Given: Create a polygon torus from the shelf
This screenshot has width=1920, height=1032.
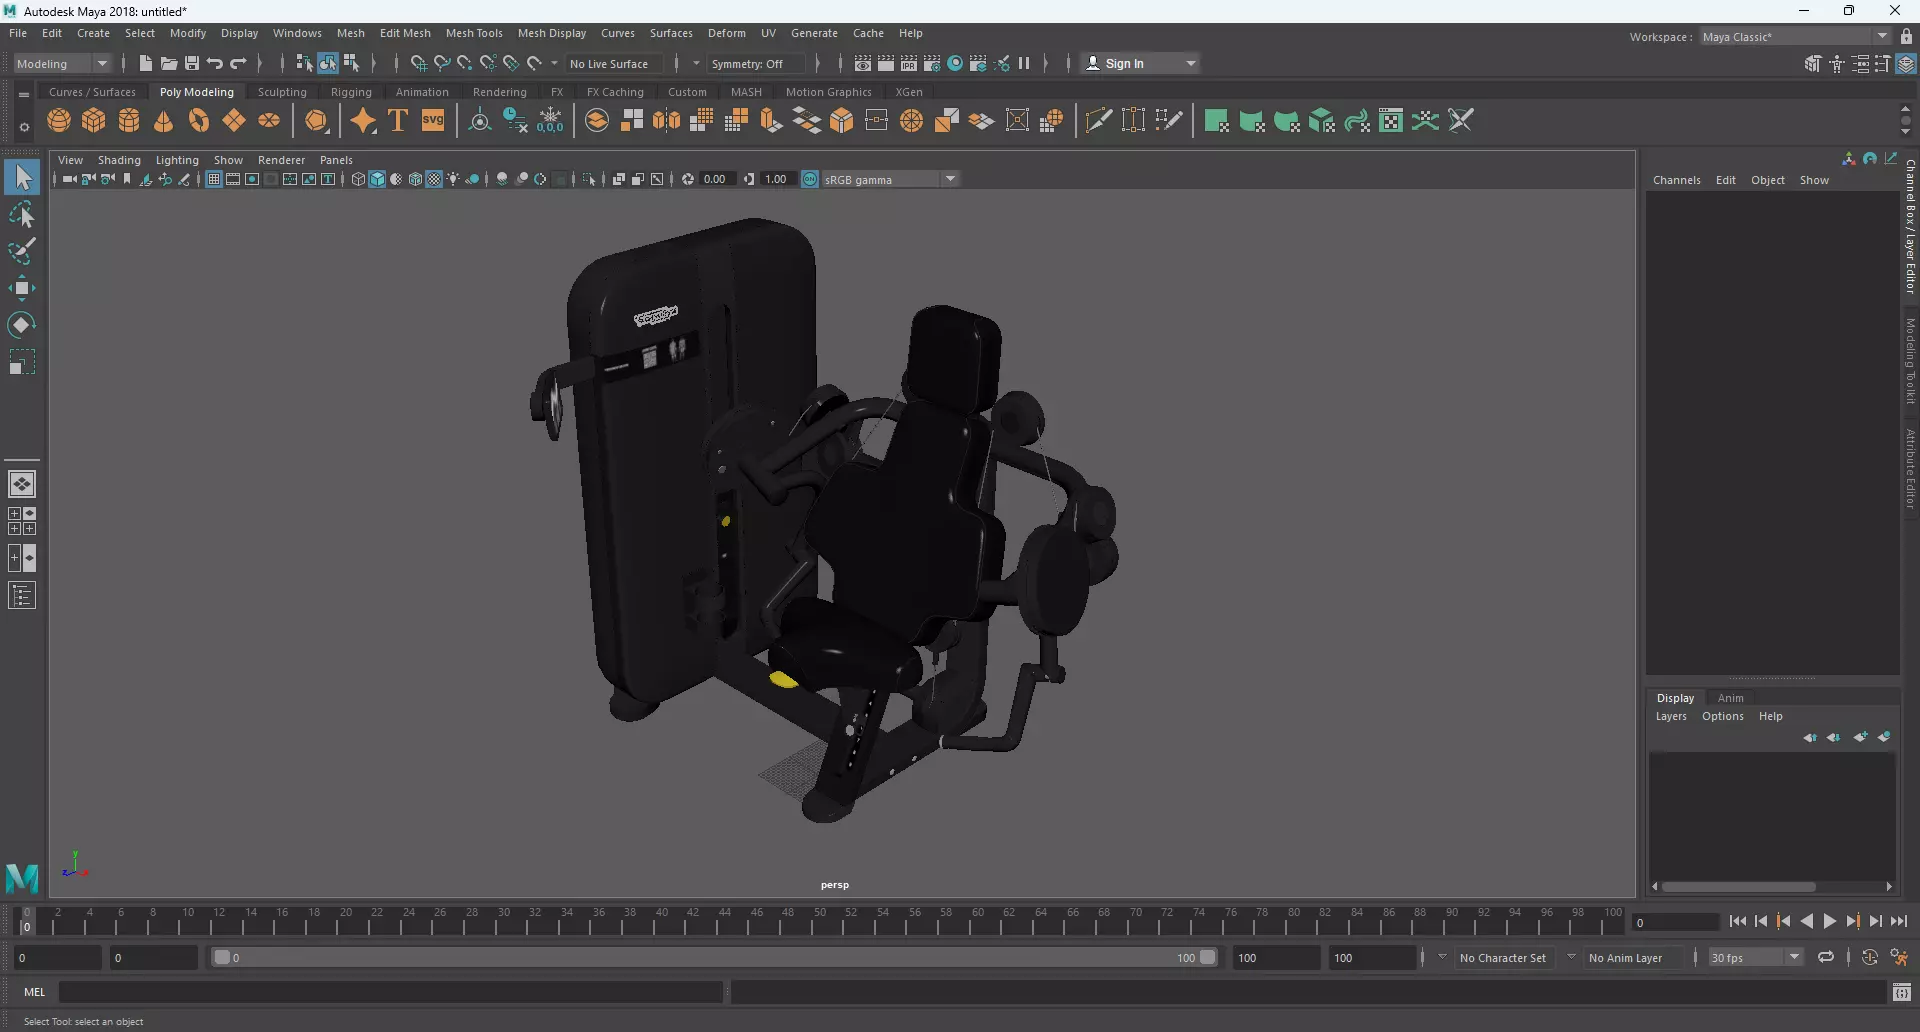Looking at the screenshot, I should click(199, 121).
